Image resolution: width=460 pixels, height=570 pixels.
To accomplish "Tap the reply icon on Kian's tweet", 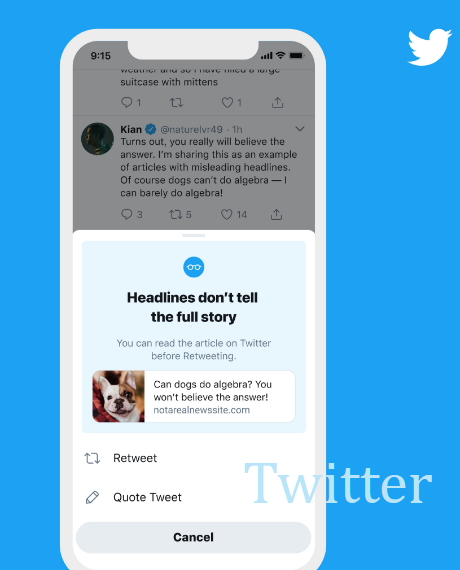I will click(127, 214).
